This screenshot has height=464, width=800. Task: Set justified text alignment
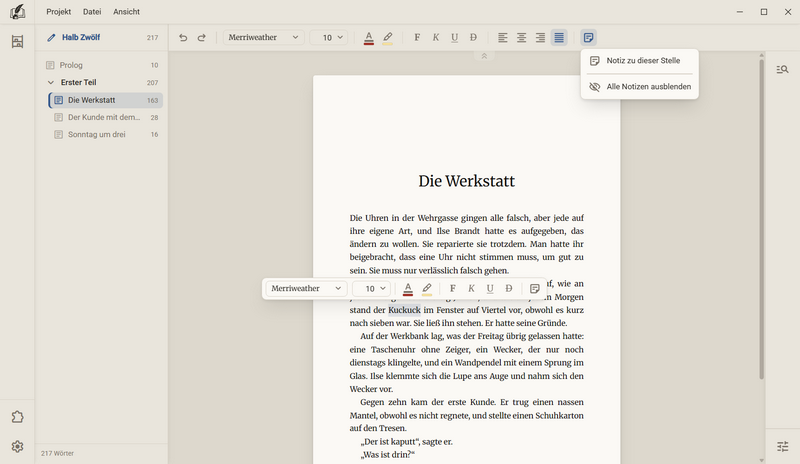click(559, 37)
